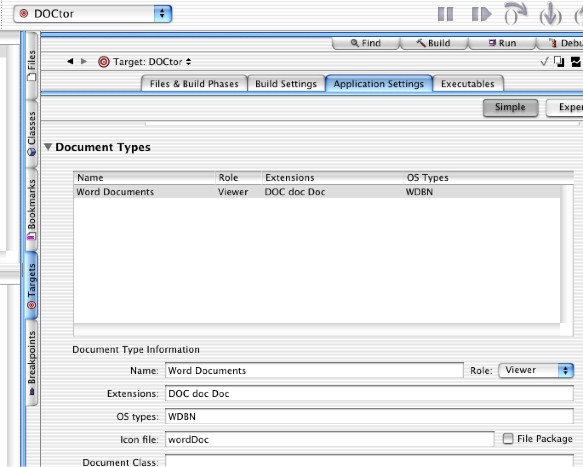
Task: Open the Build Settings tab
Action: pyautogui.click(x=286, y=84)
